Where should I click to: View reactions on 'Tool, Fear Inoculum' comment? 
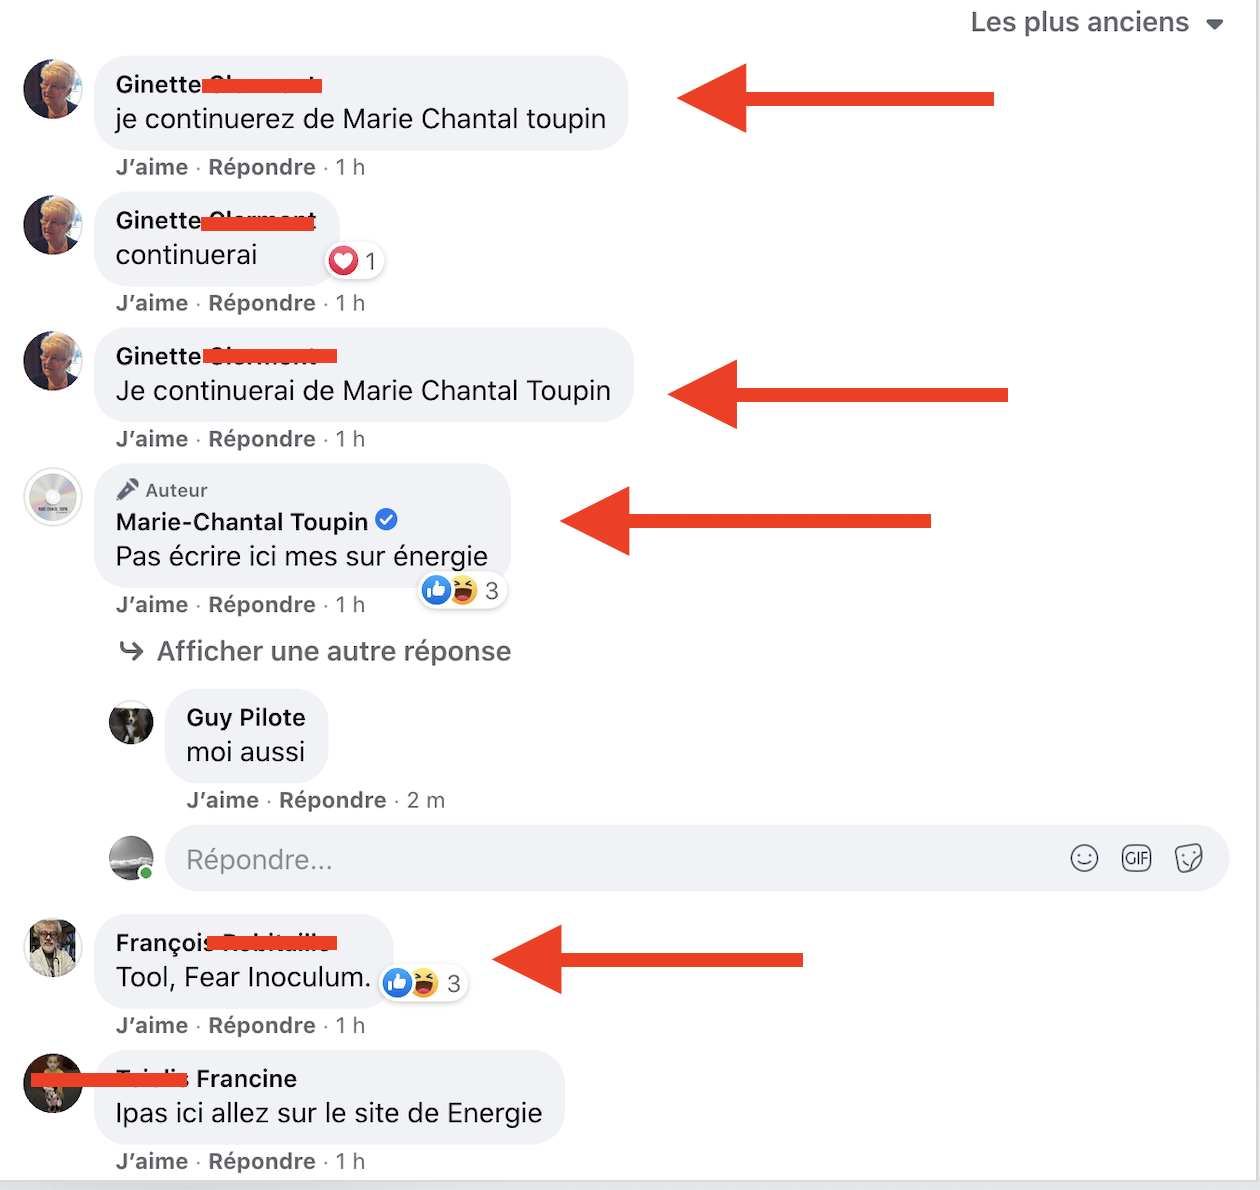424,984
